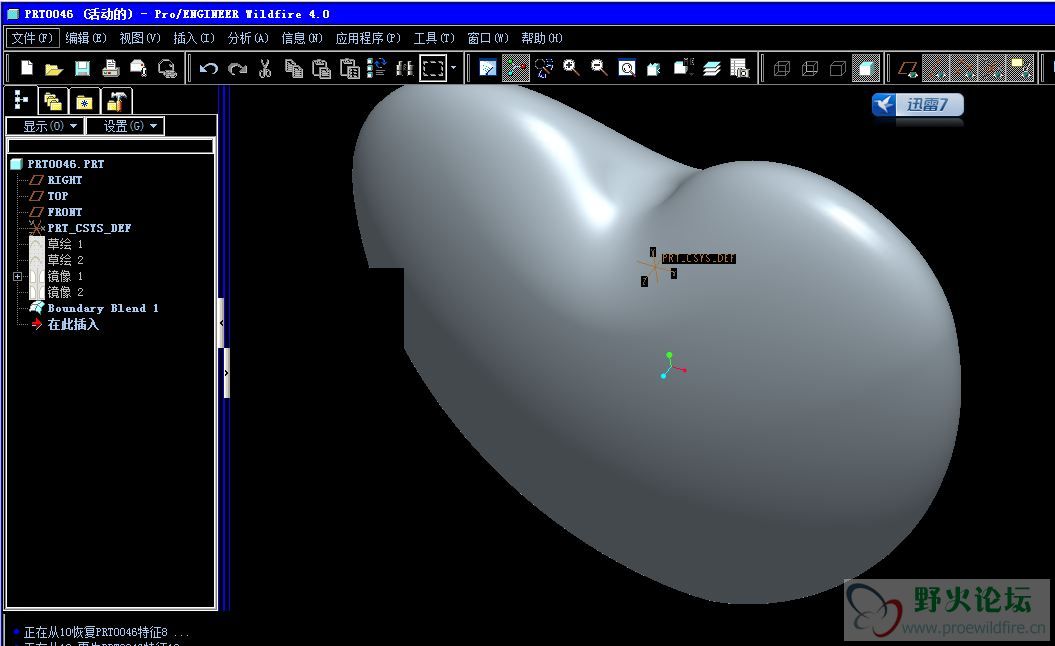
Task: Switch to hidden line display
Action: (x=810, y=68)
